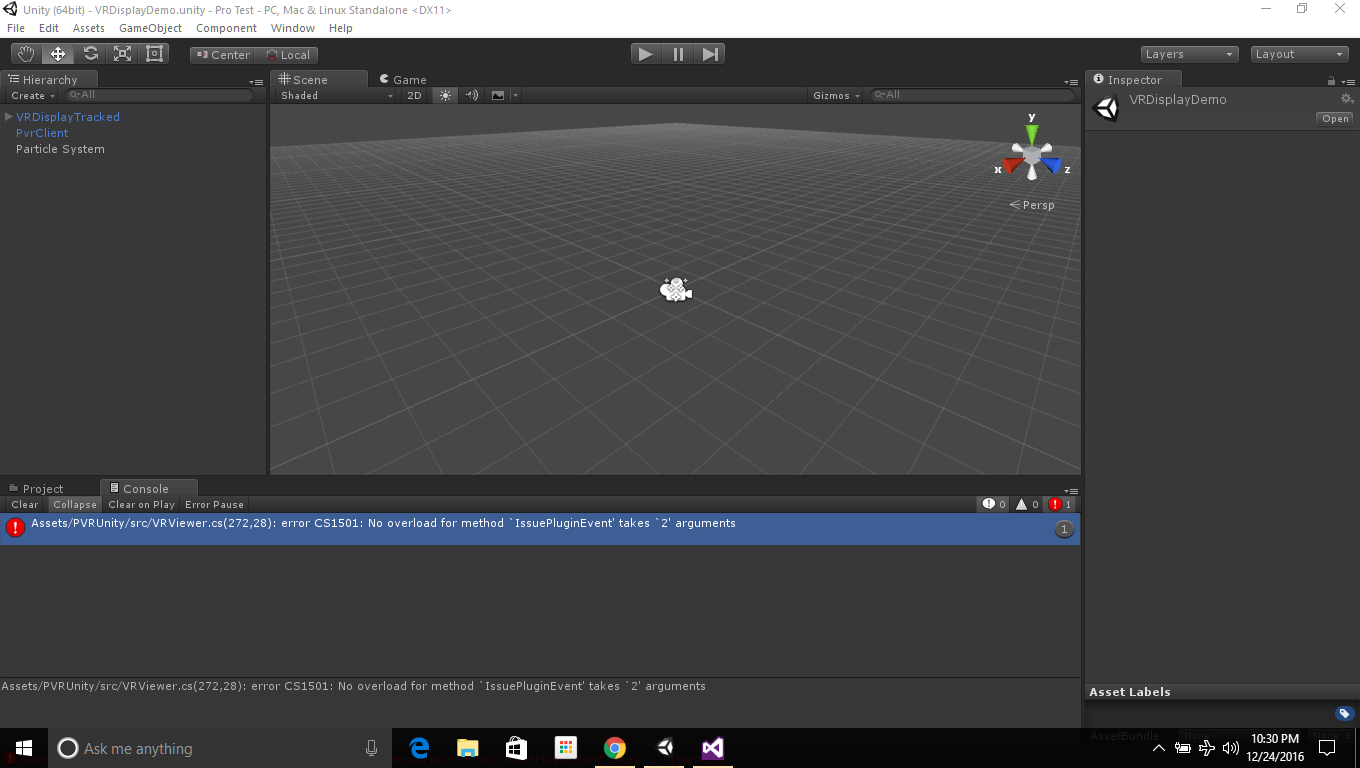
Task: Open the Window menu
Action: click(293, 28)
